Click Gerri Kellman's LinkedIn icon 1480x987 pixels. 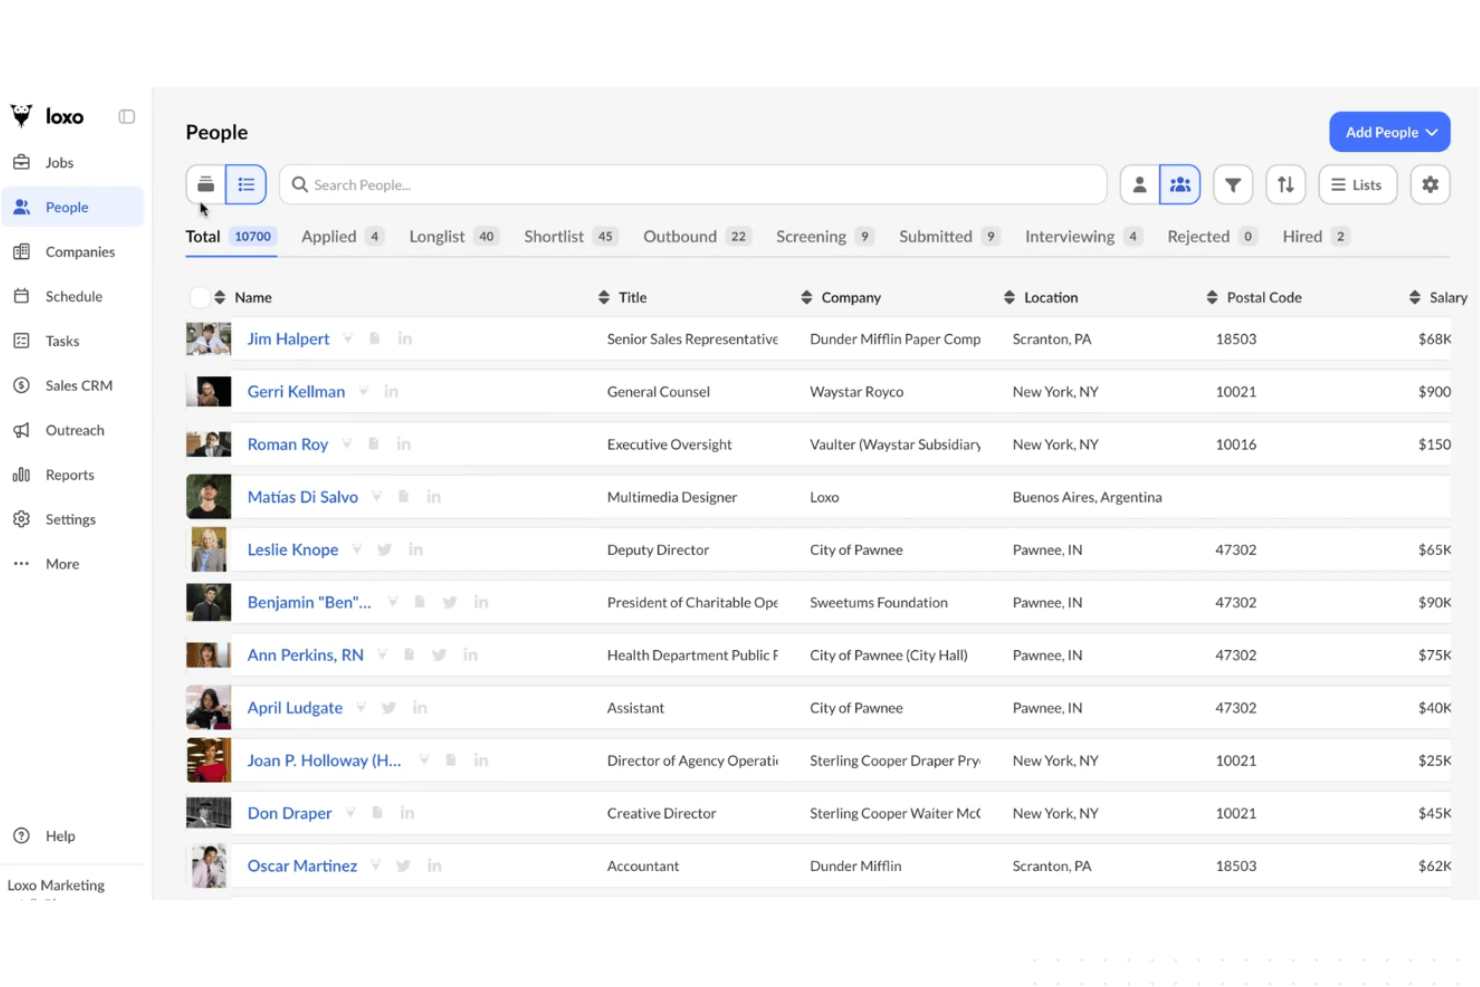pyautogui.click(x=391, y=392)
